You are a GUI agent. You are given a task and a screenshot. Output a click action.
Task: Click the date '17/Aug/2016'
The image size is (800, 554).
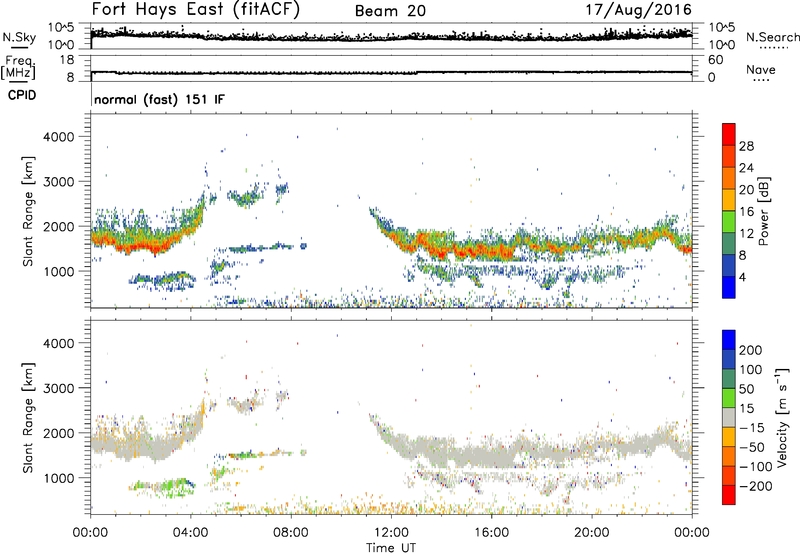point(638,10)
